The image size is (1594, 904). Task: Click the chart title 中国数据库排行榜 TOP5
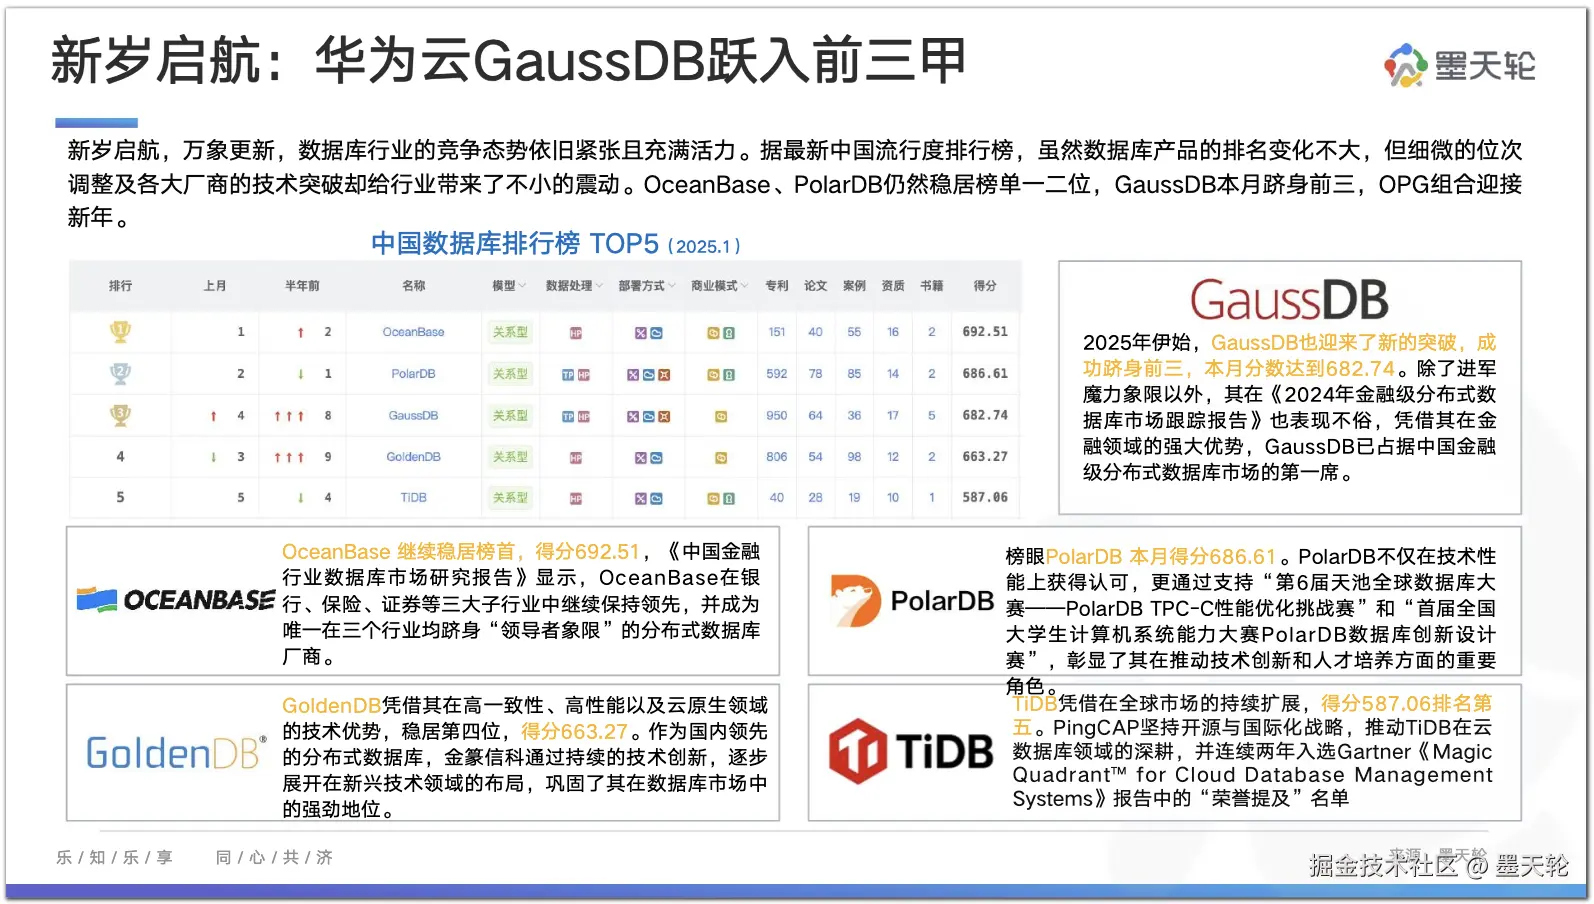(514, 243)
